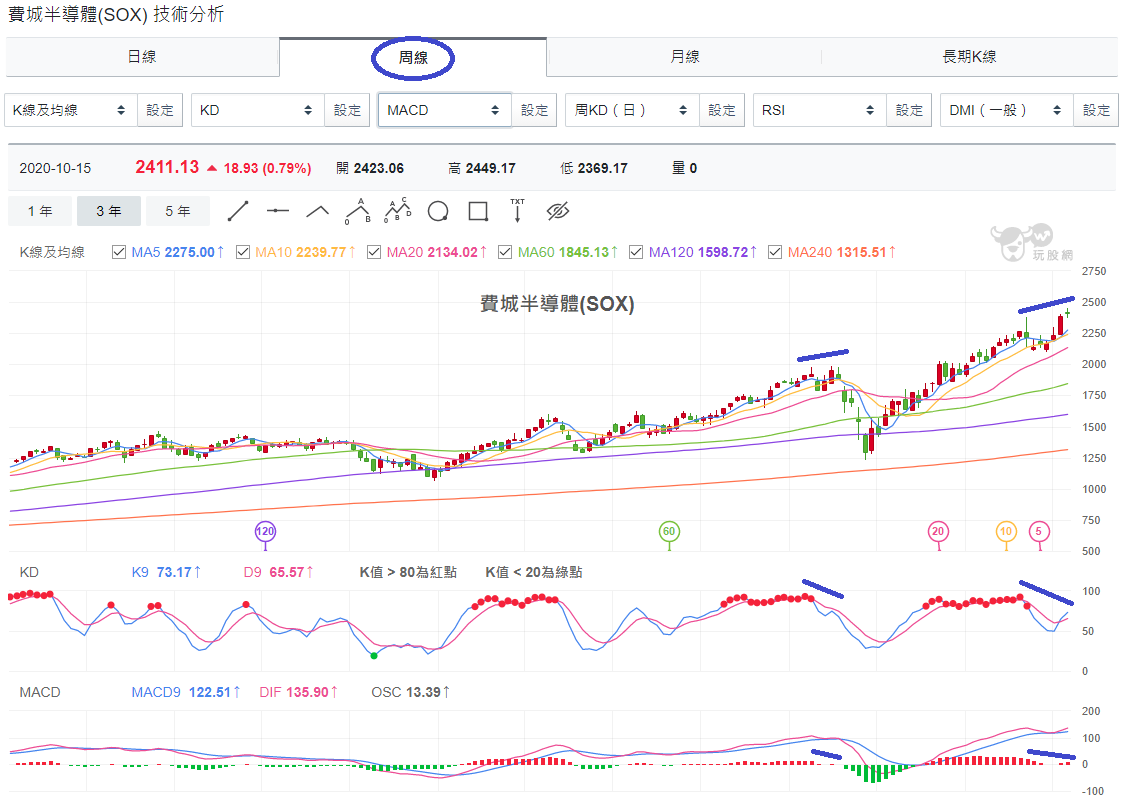1139x803 pixels.
Task: Toggle the hide drawings eye icon
Action: (x=558, y=211)
